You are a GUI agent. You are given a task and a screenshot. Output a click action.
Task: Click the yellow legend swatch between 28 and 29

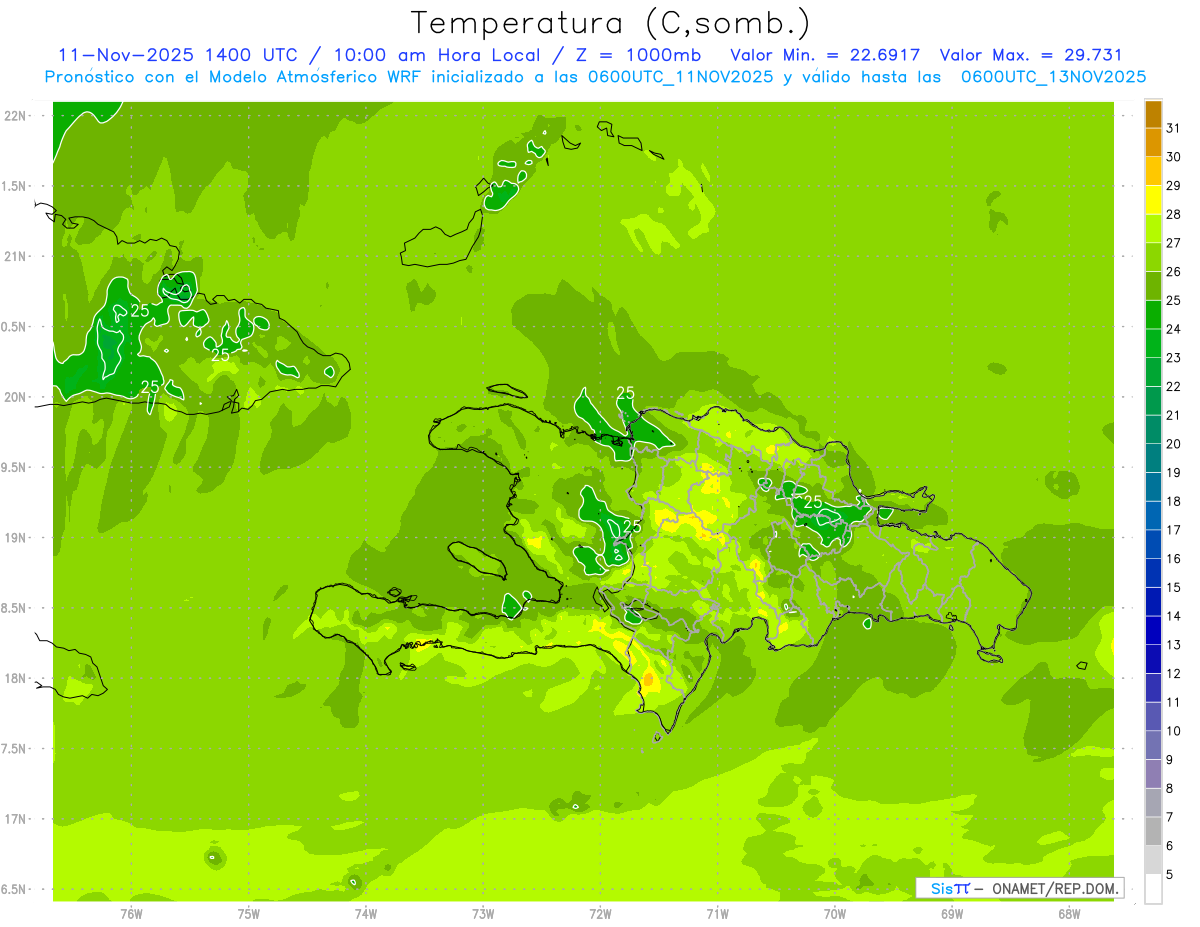1153,199
